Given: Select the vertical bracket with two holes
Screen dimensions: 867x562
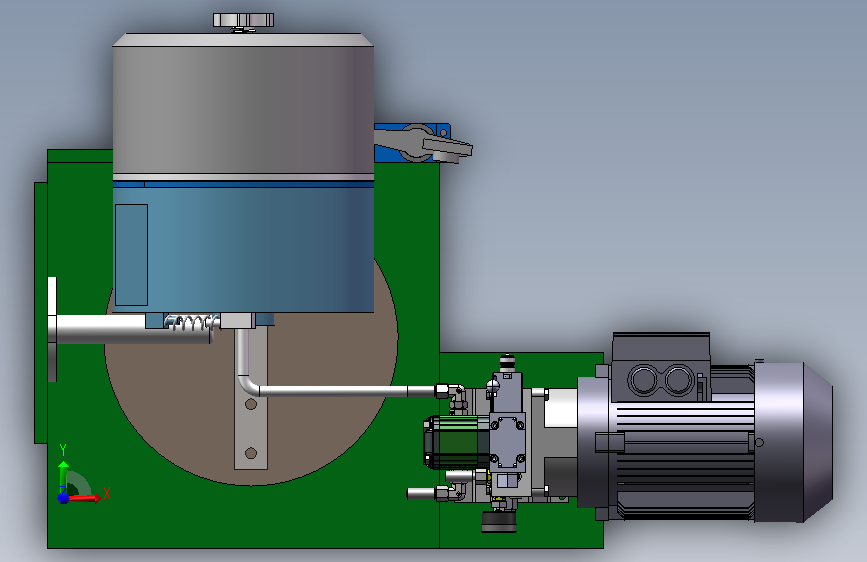Looking at the screenshot, I should 251,429.
